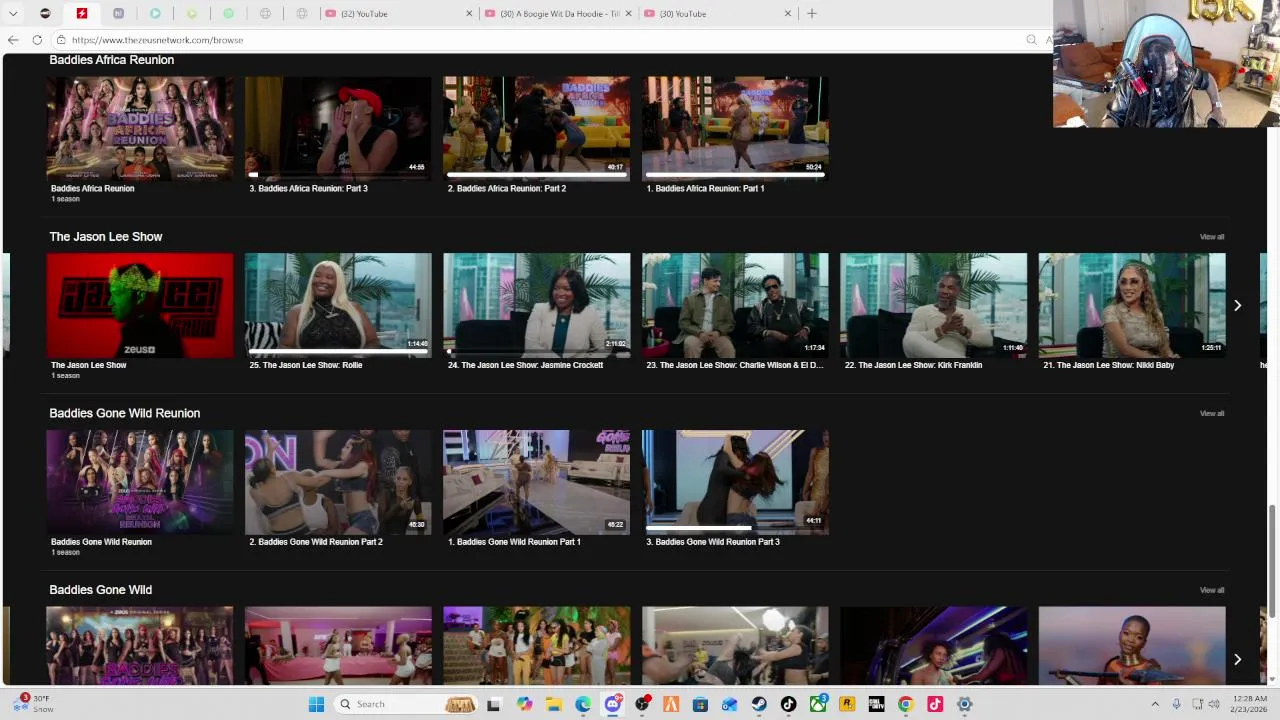Open Xbox app from taskbar
The width and height of the screenshot is (1280, 720).
(x=818, y=704)
